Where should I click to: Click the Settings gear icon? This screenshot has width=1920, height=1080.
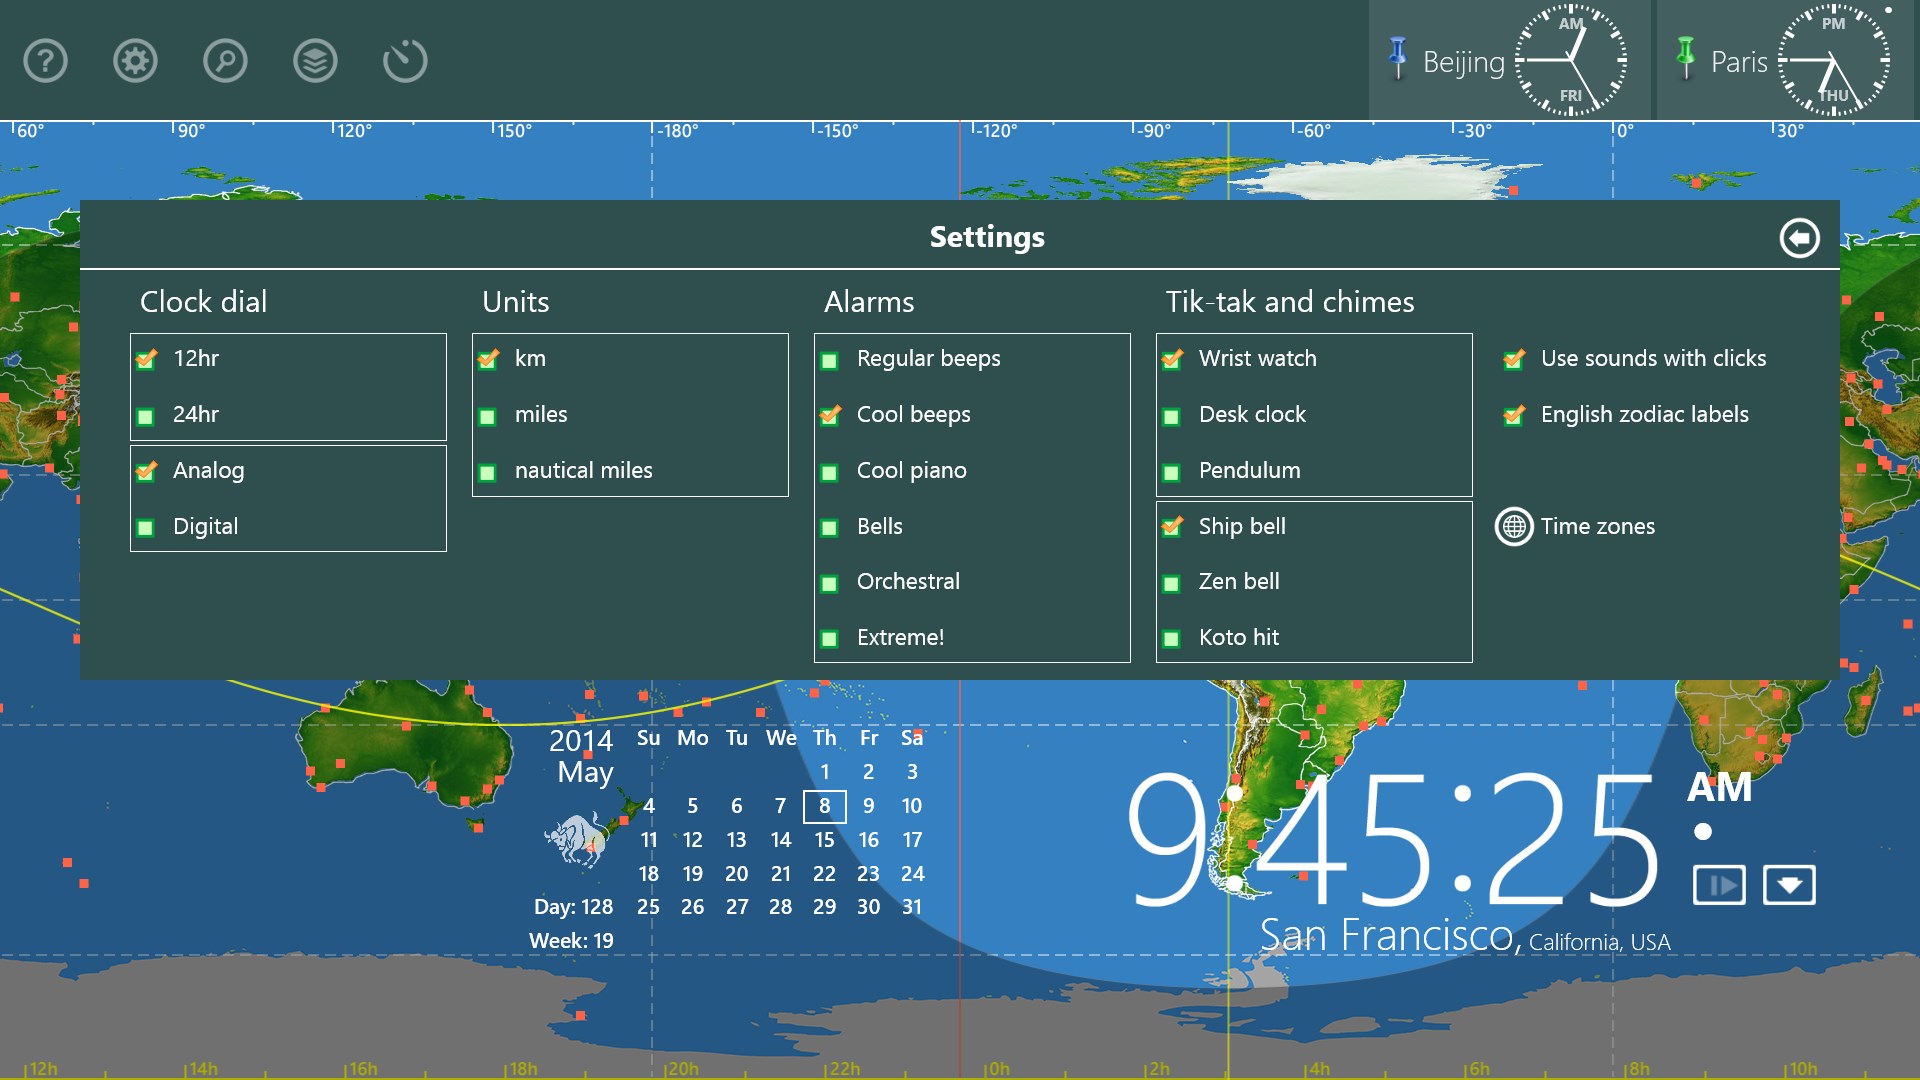click(134, 61)
